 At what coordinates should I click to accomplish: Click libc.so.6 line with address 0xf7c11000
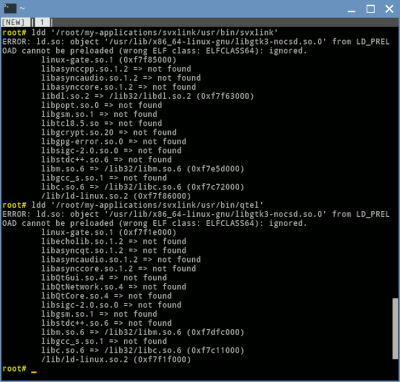point(143,350)
